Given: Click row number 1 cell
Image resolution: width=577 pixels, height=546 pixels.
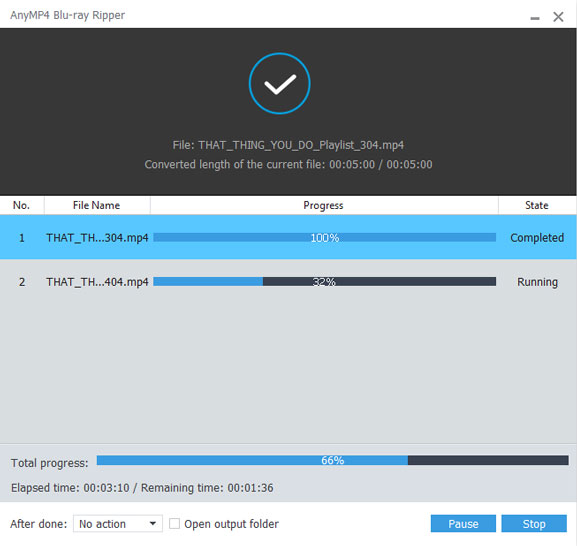Looking at the screenshot, I should click(x=22, y=238).
